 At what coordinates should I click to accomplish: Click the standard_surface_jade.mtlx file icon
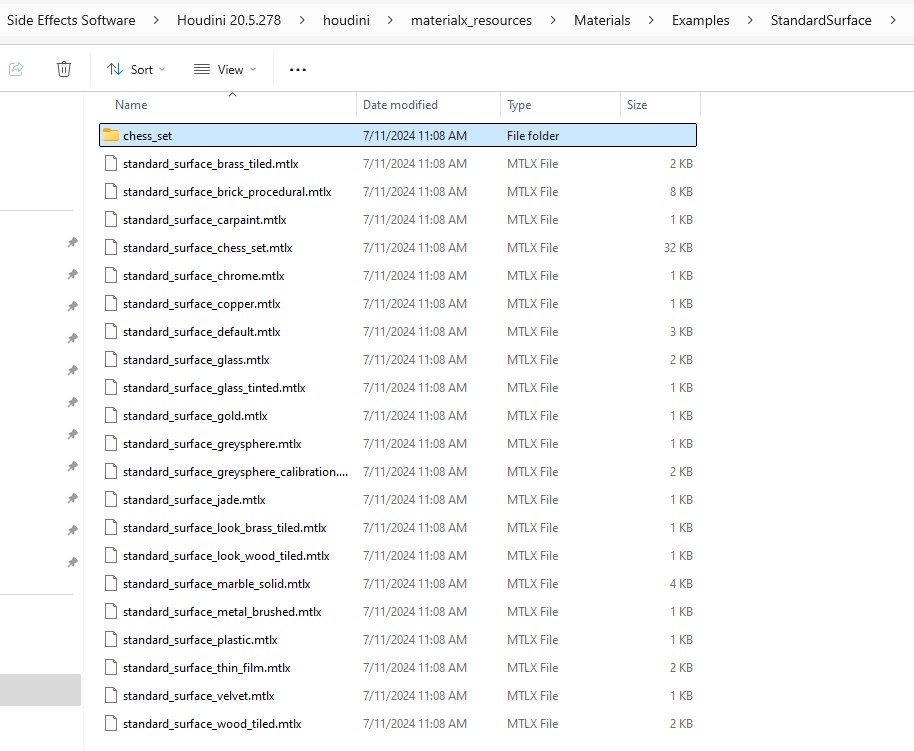pyautogui.click(x=111, y=499)
